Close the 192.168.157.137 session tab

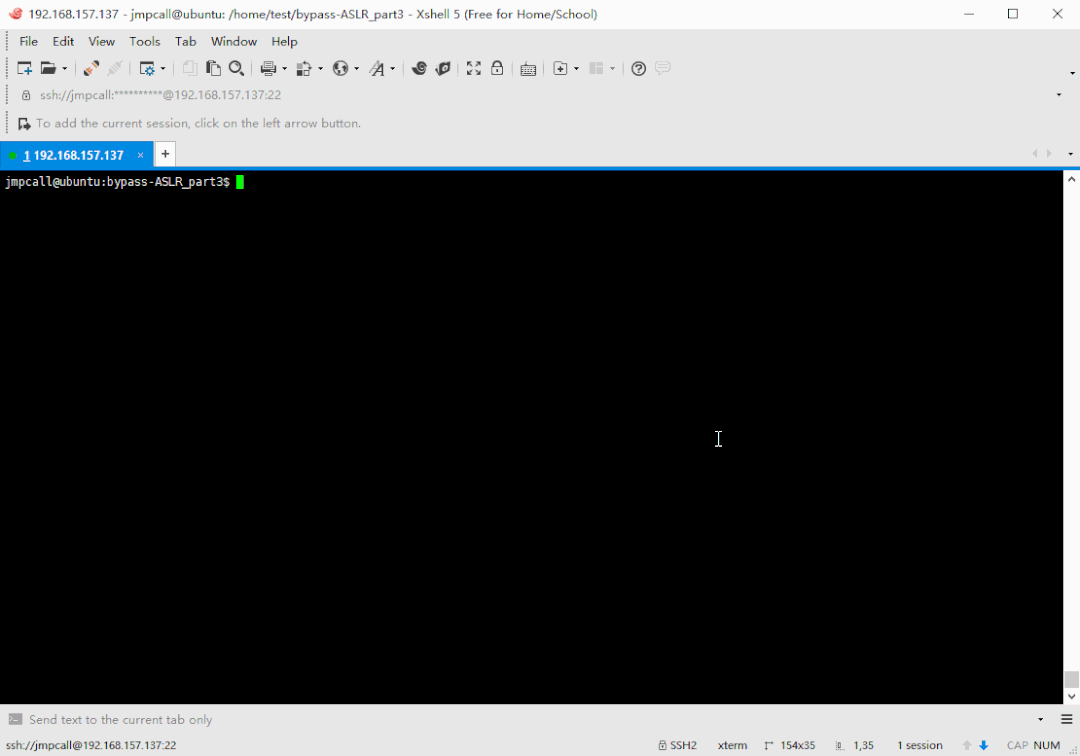[x=141, y=156]
